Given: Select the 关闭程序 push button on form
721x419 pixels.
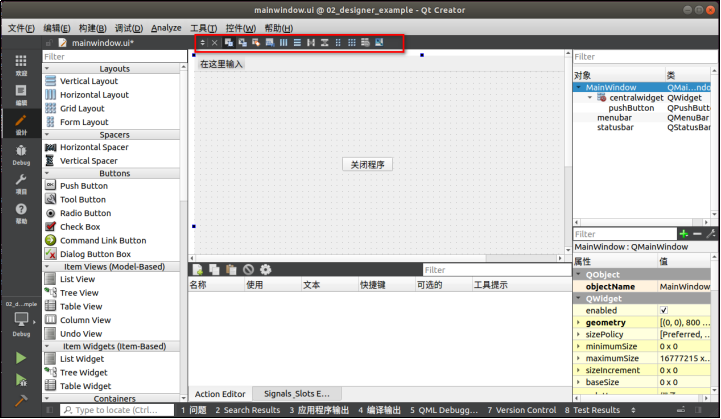Looking at the screenshot, I should (367, 164).
